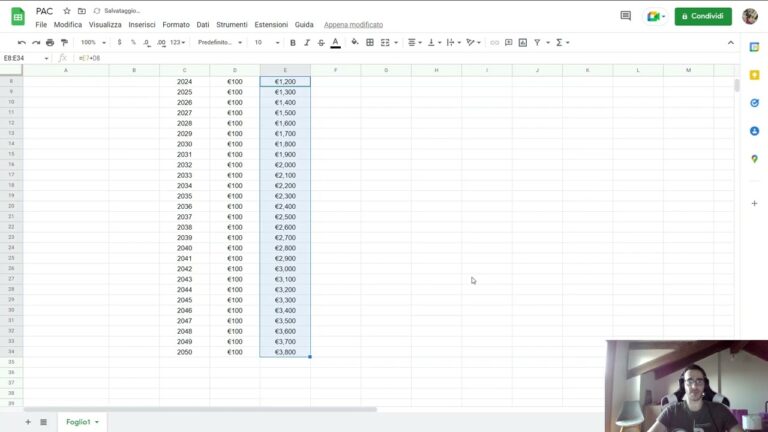Open the Strumenti menu

click(x=232, y=24)
